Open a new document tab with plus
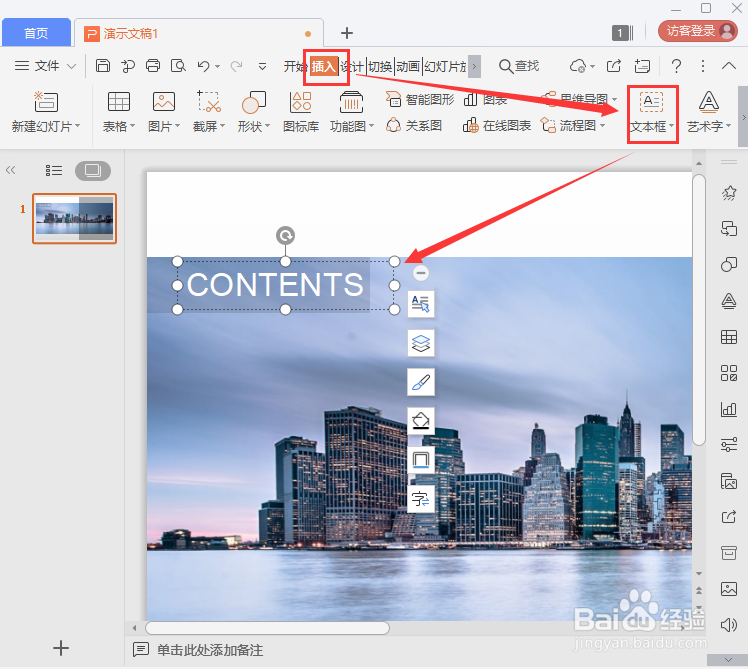 tap(347, 33)
